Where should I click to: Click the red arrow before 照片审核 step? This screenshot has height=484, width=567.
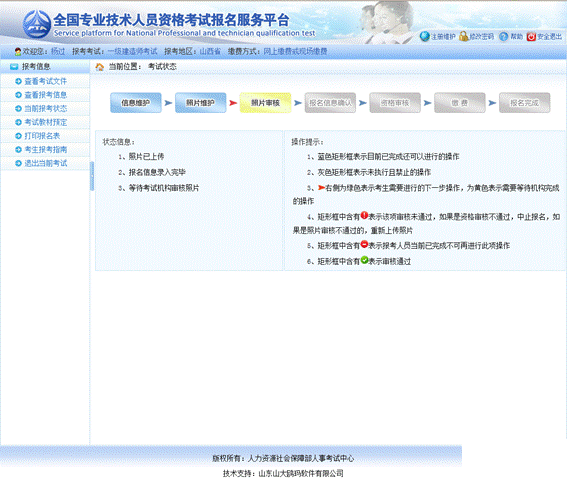pyautogui.click(x=233, y=103)
